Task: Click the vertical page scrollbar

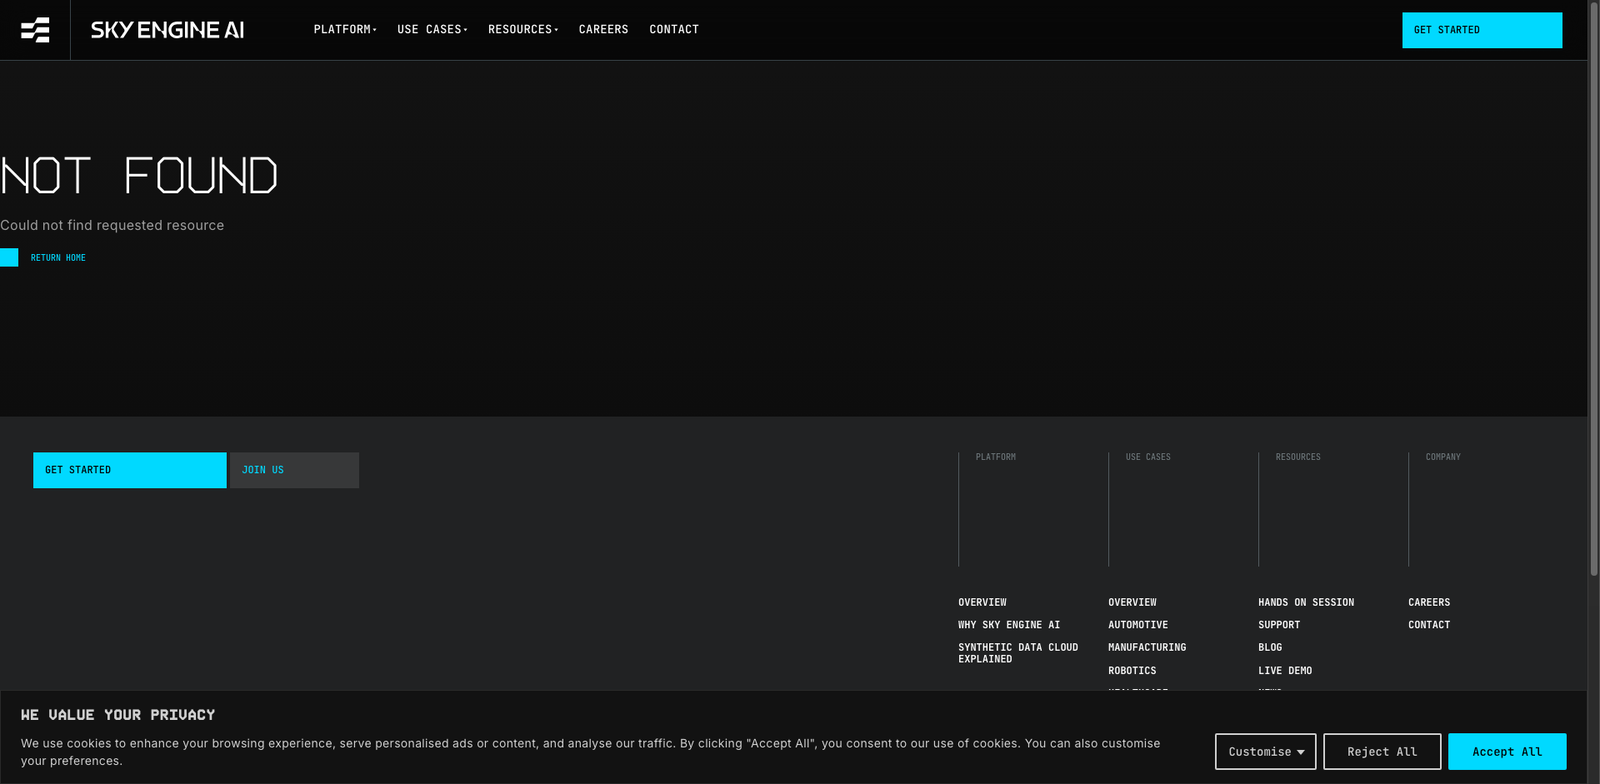Action: click(1593, 290)
